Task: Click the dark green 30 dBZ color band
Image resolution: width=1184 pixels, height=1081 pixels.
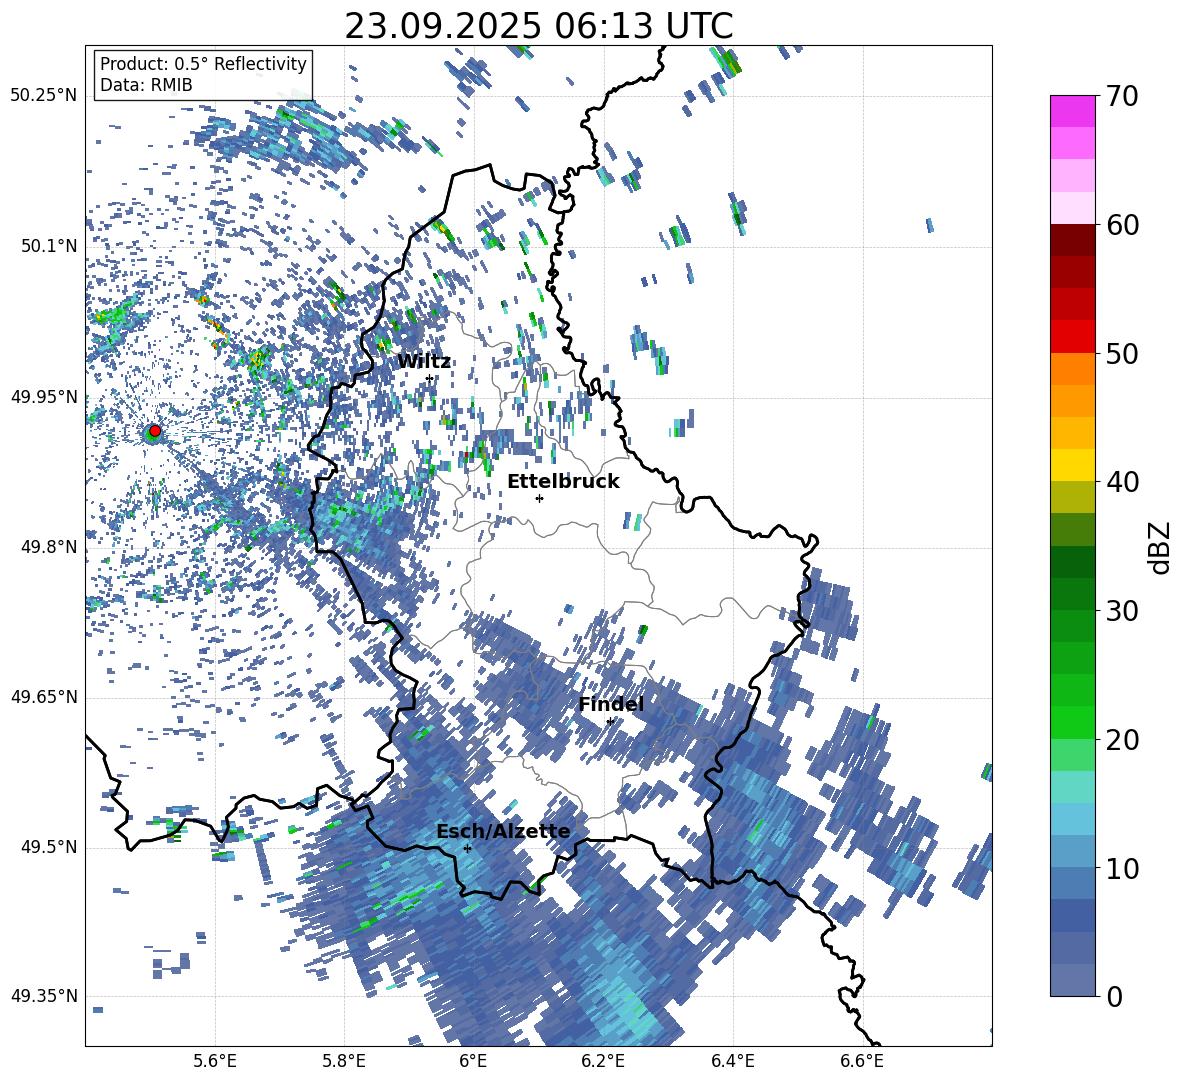Action: click(x=1072, y=594)
